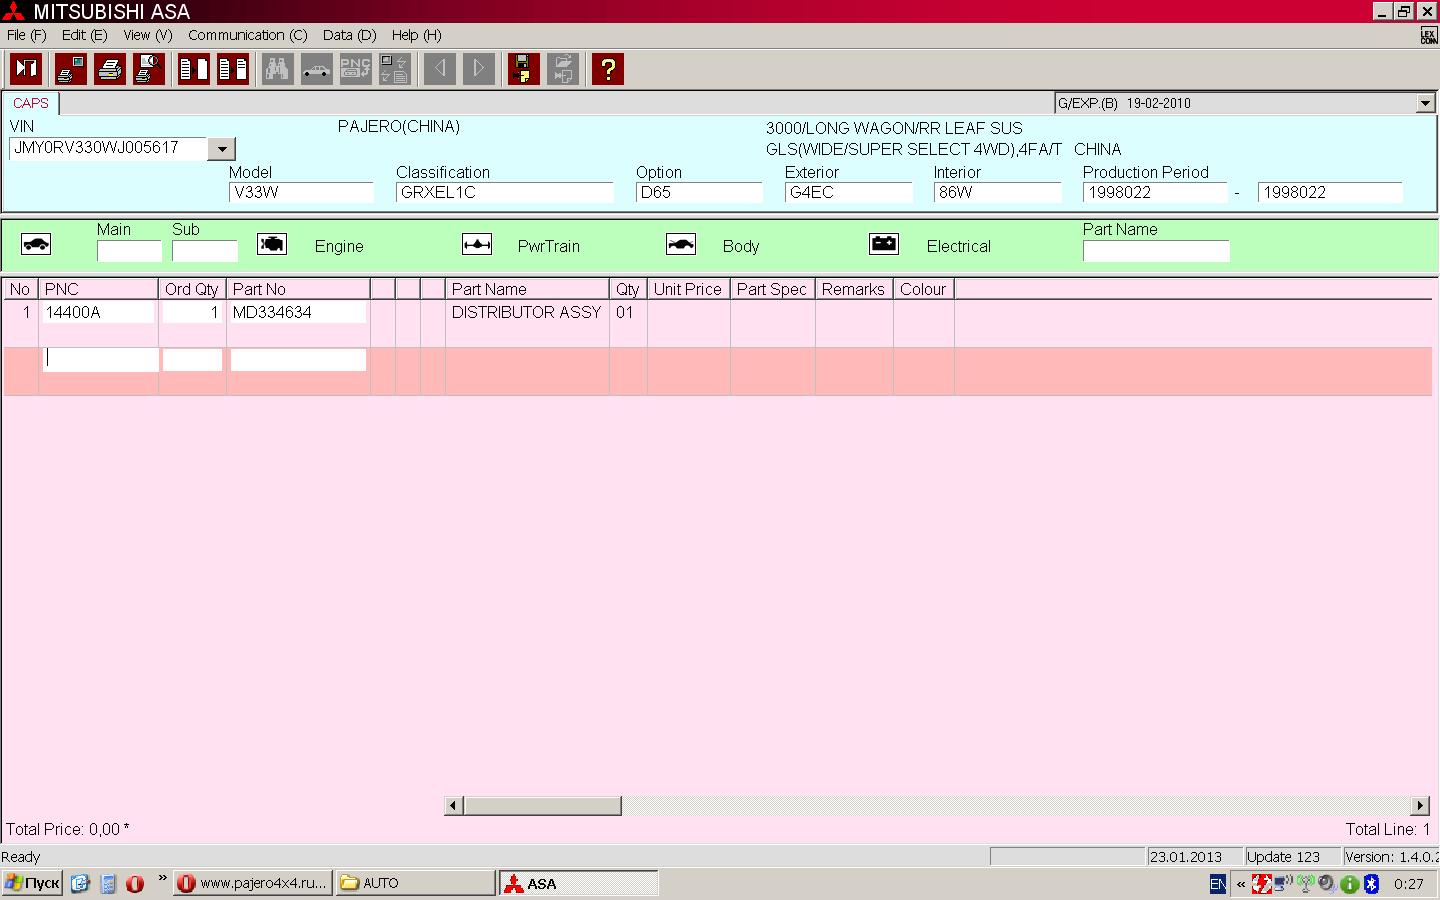The width and height of the screenshot is (1440, 900).
Task: Open the G/EXP.(B) catalog dropdown
Action: click(1425, 103)
